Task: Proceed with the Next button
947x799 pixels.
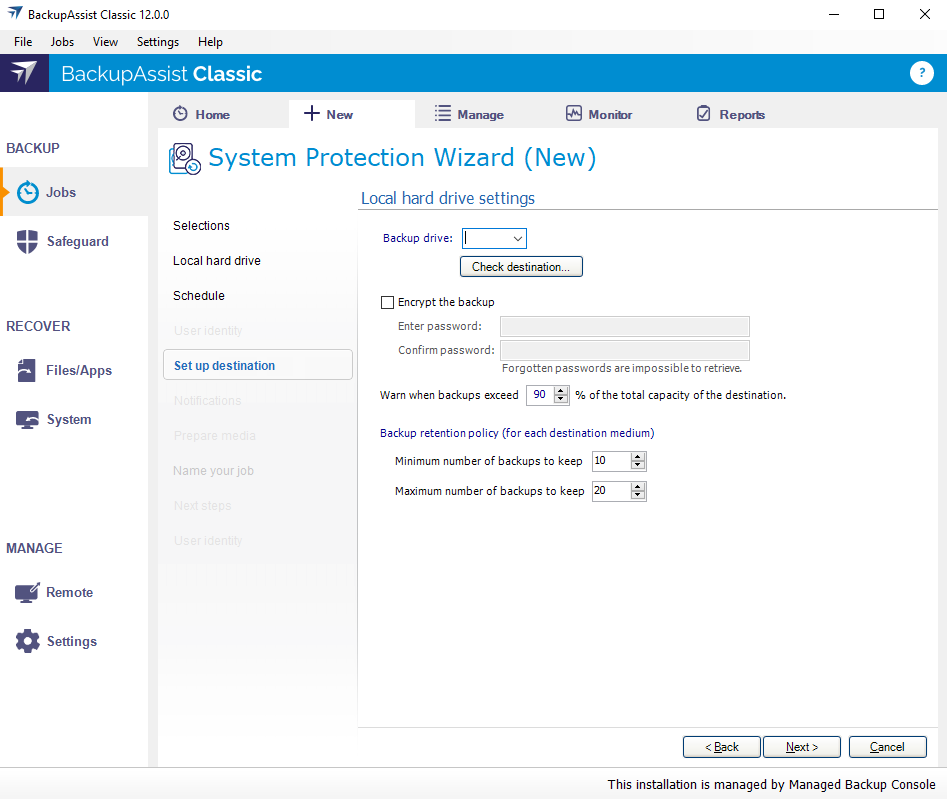Action: coord(801,747)
